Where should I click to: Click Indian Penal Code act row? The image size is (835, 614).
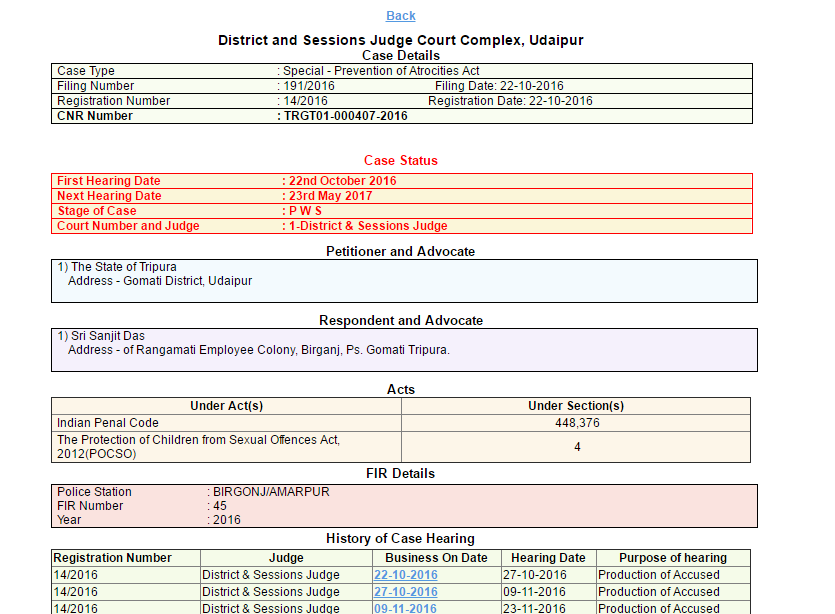[x=226, y=423]
